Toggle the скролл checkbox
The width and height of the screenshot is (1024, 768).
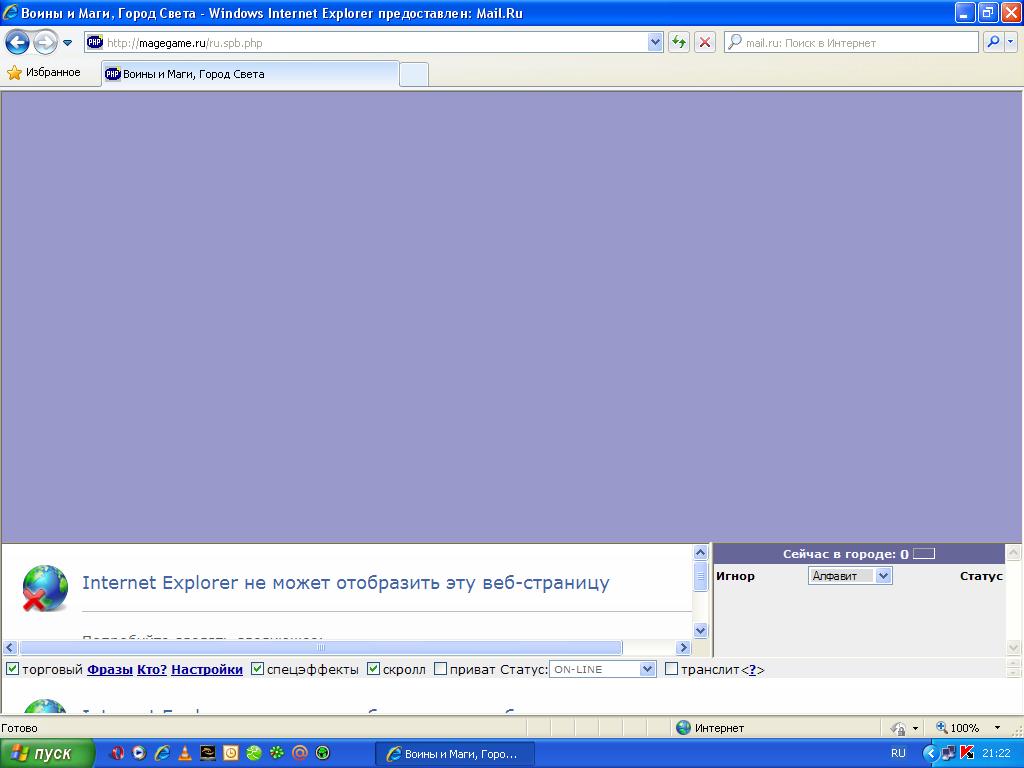click(374, 669)
